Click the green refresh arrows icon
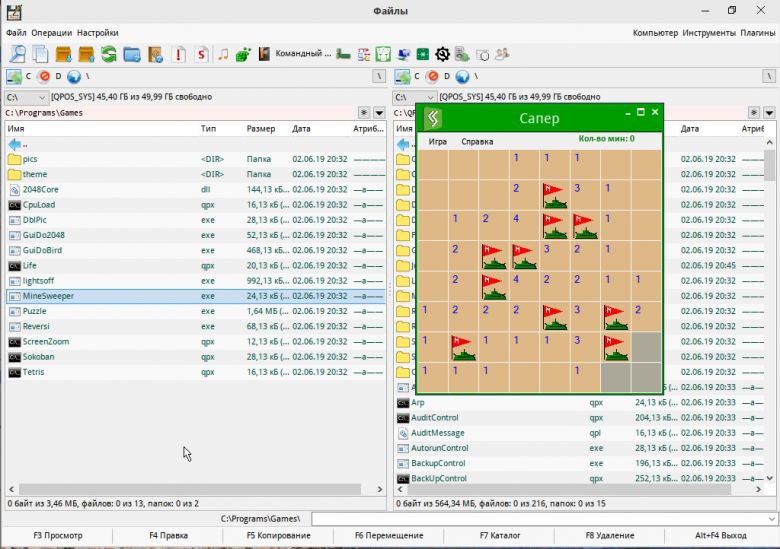This screenshot has height=549, width=780. click(x=108, y=54)
